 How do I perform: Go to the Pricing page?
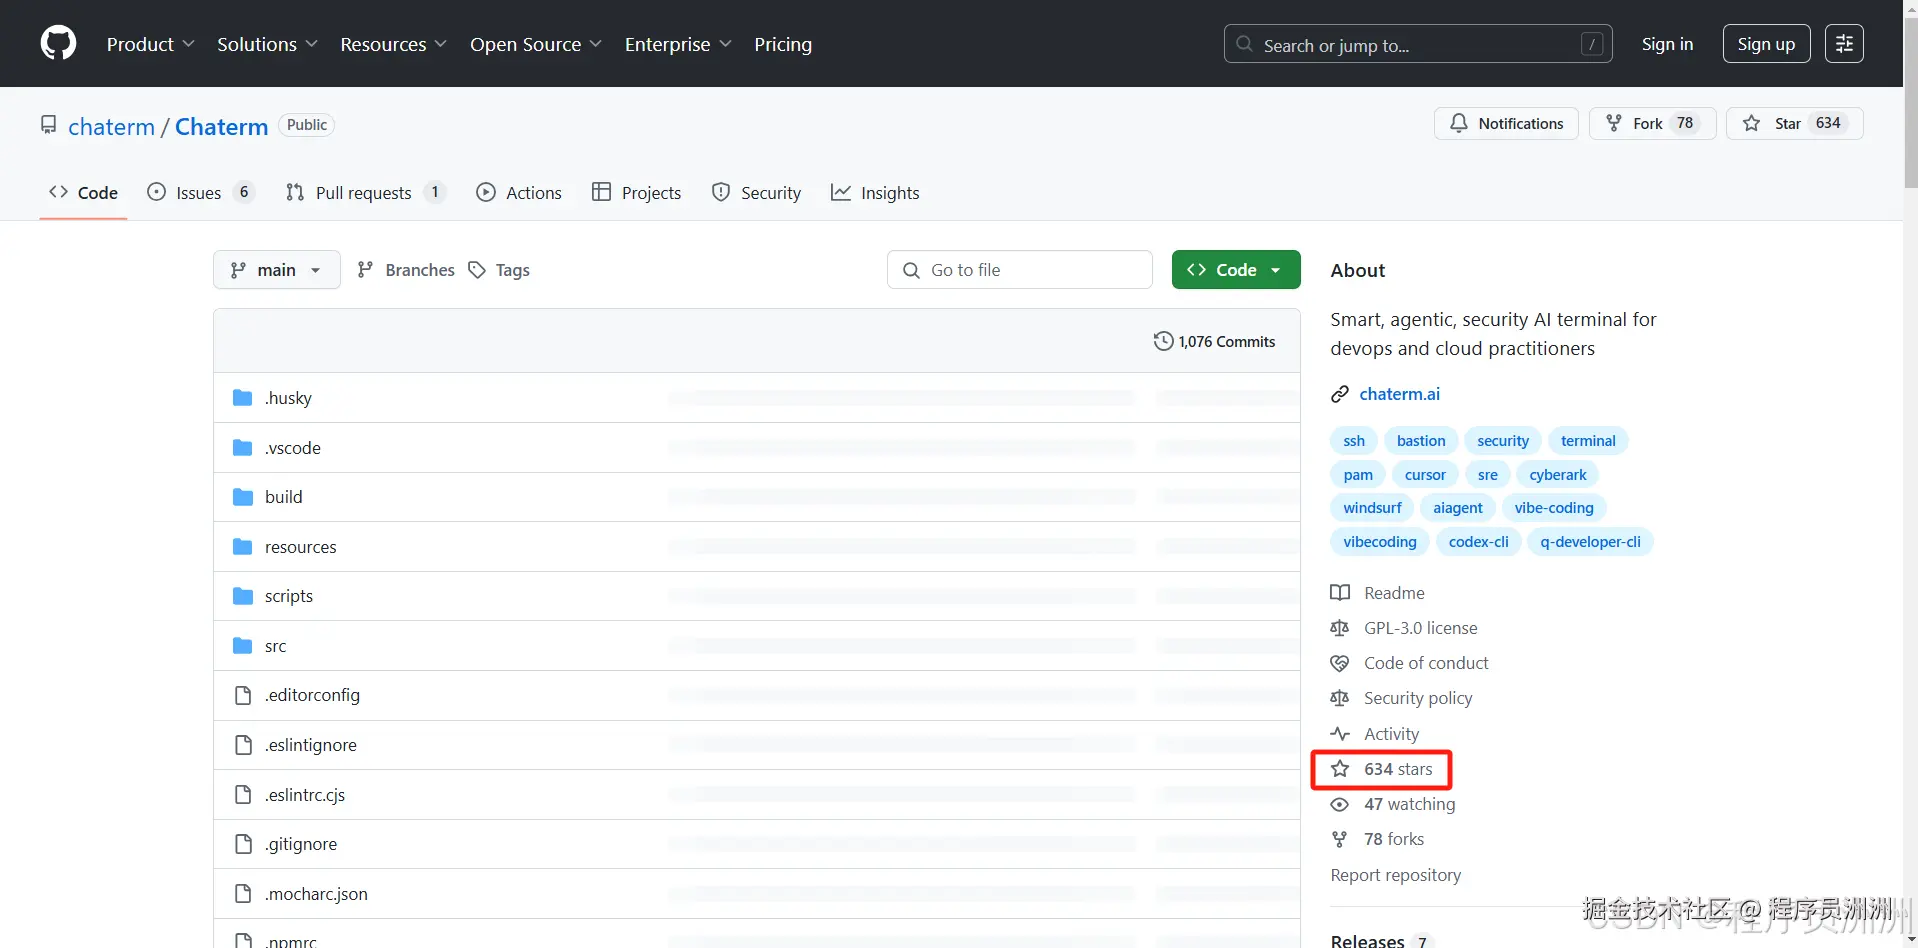pos(783,44)
